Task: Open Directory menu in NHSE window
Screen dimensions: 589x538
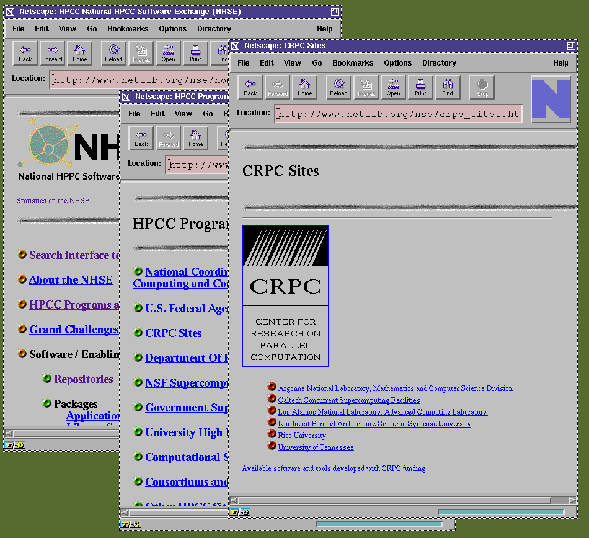Action: pyautogui.click(x=214, y=29)
